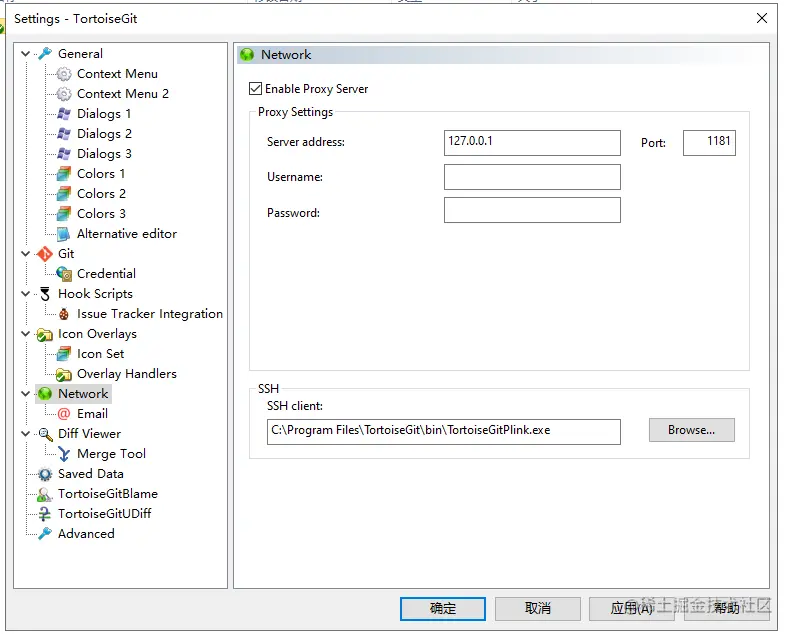Select the Icon Set row
This screenshot has width=791, height=634.
[x=100, y=354]
